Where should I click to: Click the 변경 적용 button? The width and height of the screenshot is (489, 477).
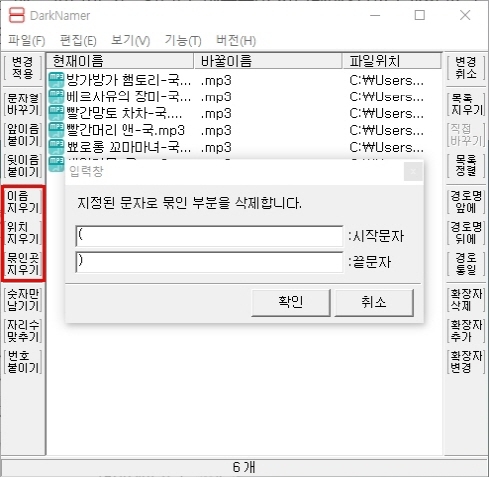pyautogui.click(x=23, y=68)
